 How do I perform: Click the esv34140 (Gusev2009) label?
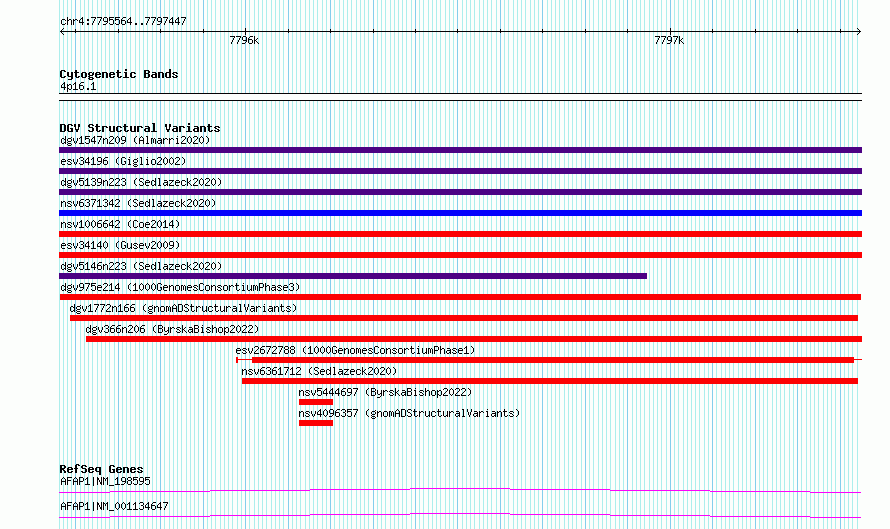click(120, 245)
